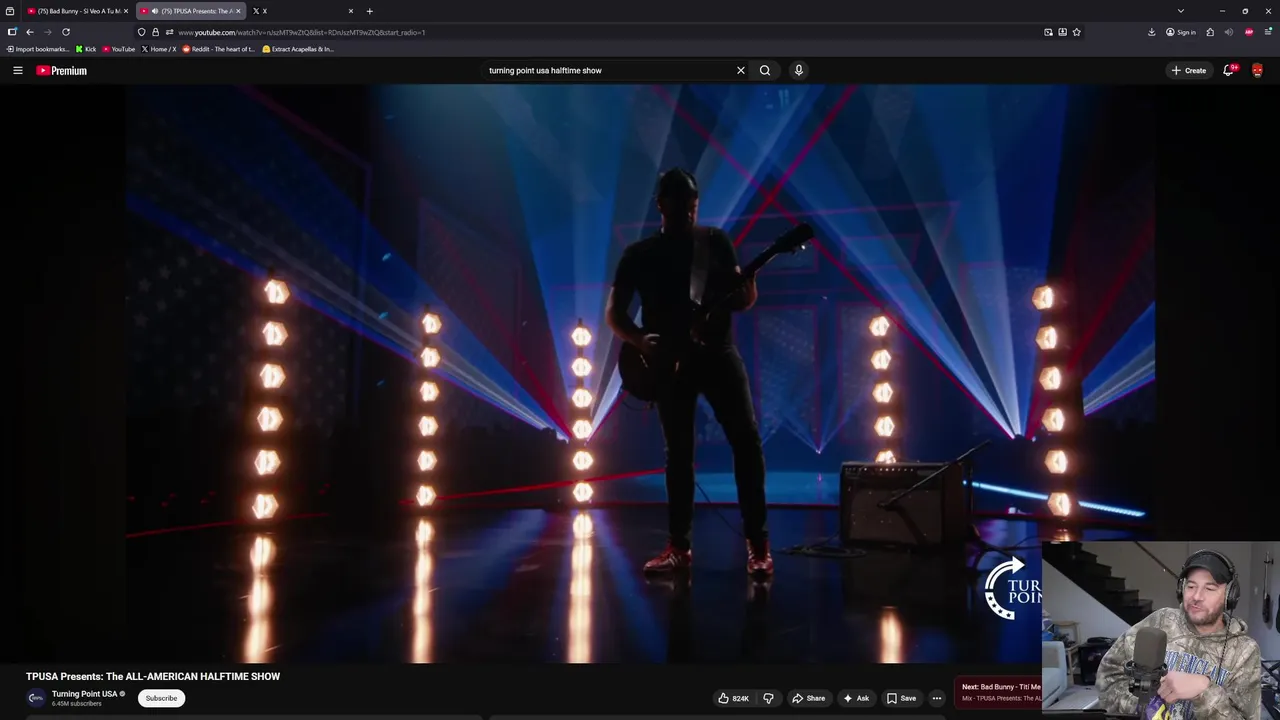Open the Adblock Plus extension icon
Image resolution: width=1280 pixels, height=720 pixels.
point(1249,32)
